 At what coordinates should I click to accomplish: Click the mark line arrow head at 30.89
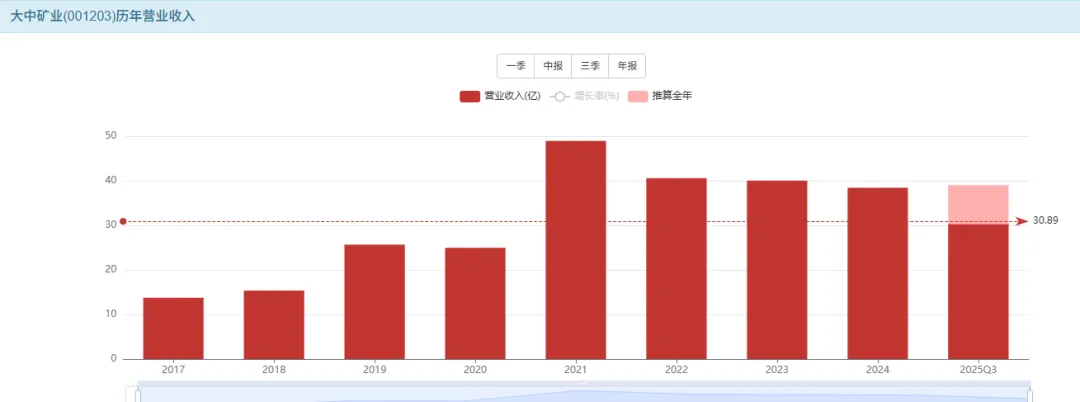click(1023, 221)
